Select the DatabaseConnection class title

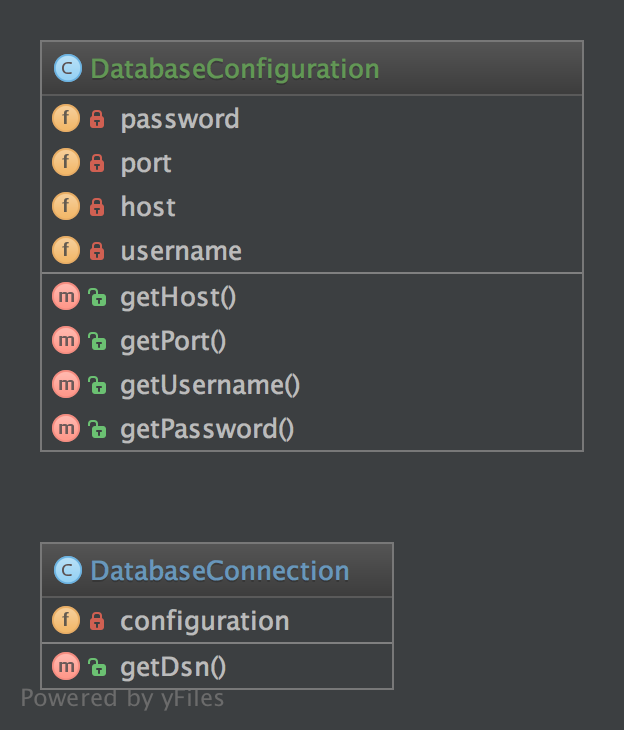pos(220,571)
